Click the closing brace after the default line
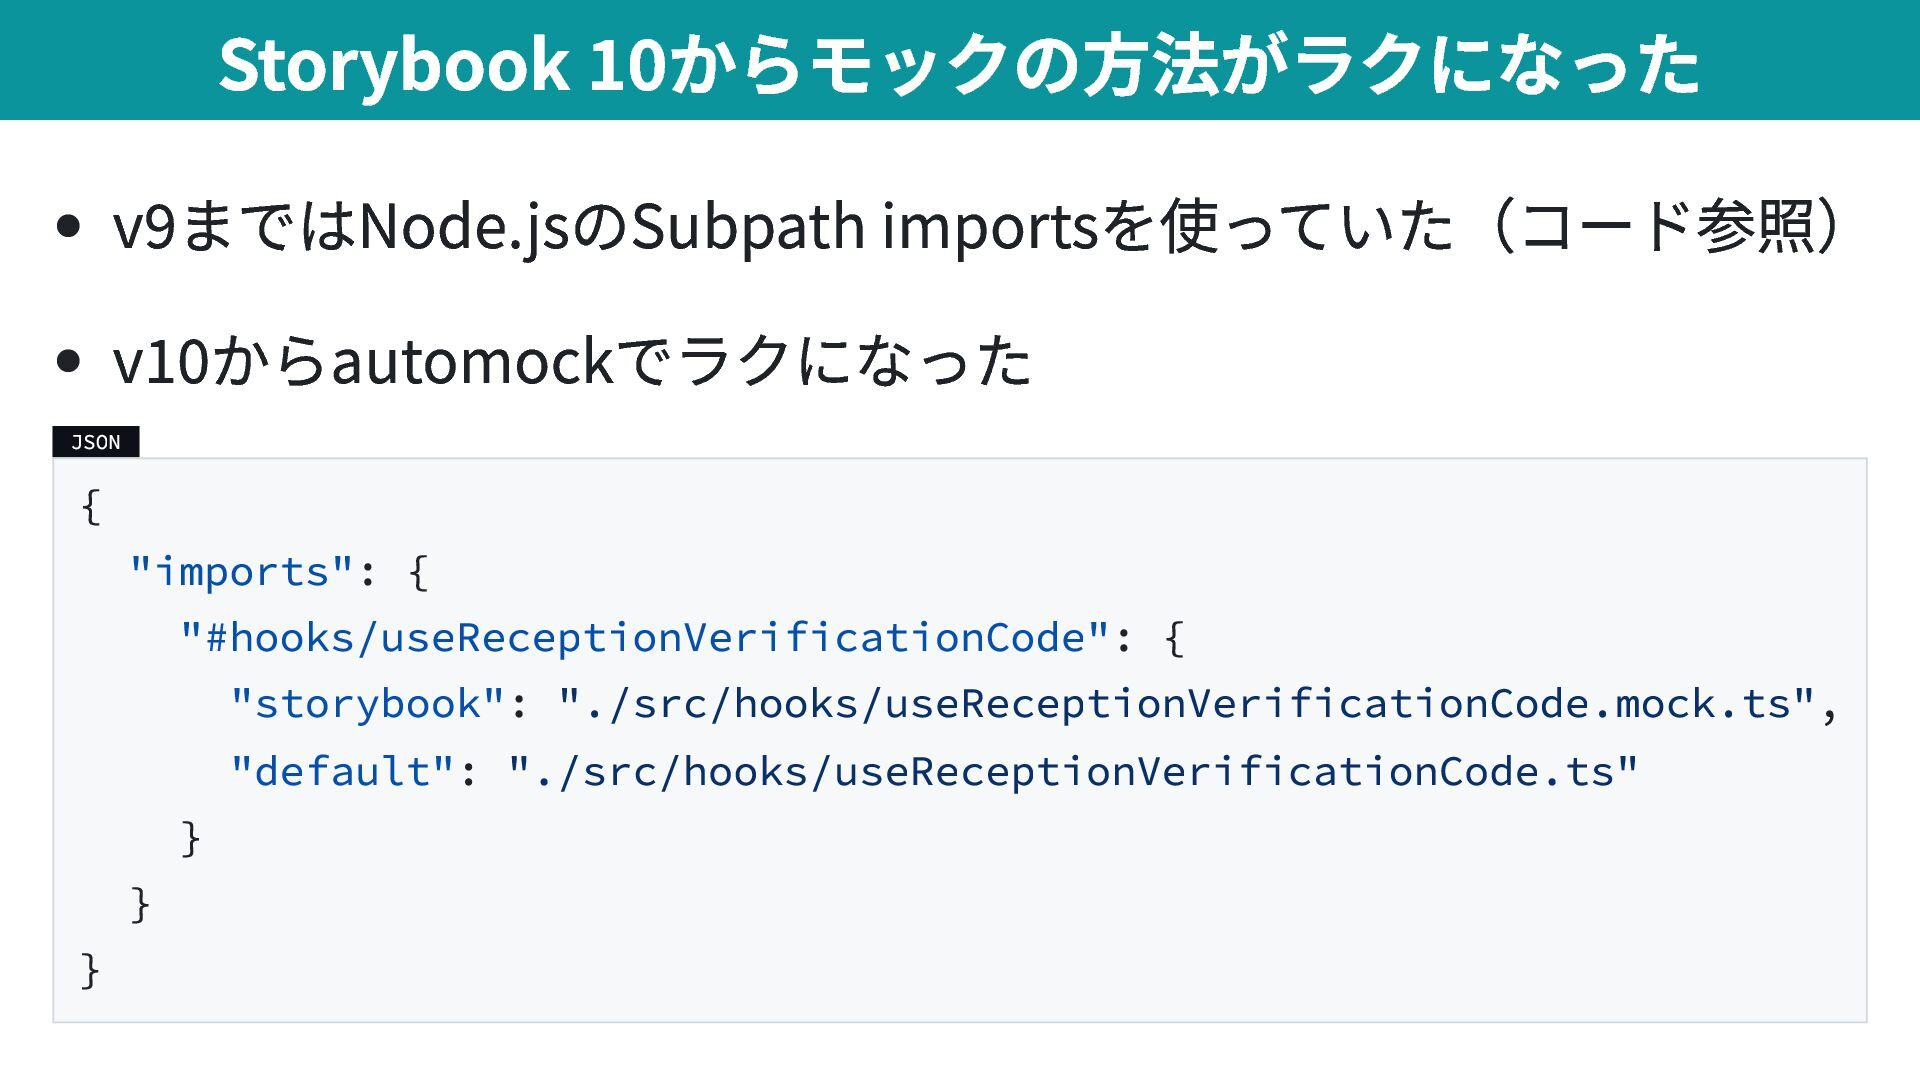Viewport: 1920px width, 1080px height. [191, 838]
